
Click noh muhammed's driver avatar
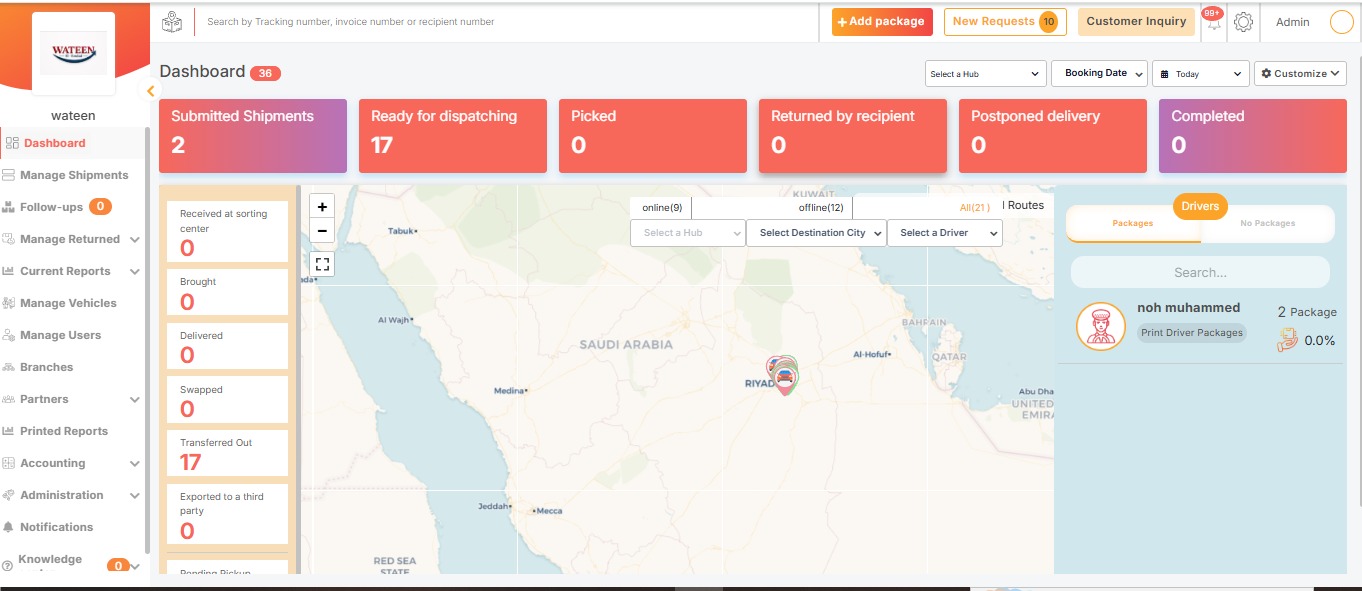(1101, 327)
